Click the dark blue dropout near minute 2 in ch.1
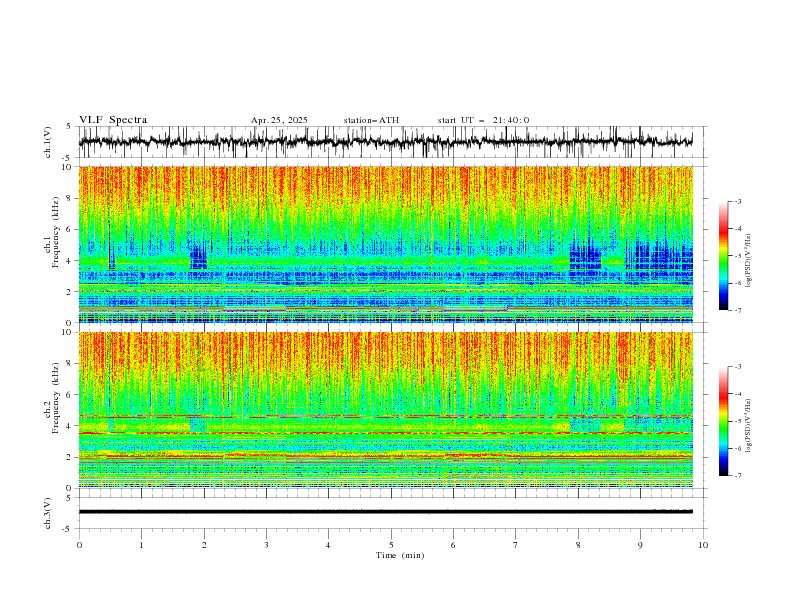 tap(198, 257)
